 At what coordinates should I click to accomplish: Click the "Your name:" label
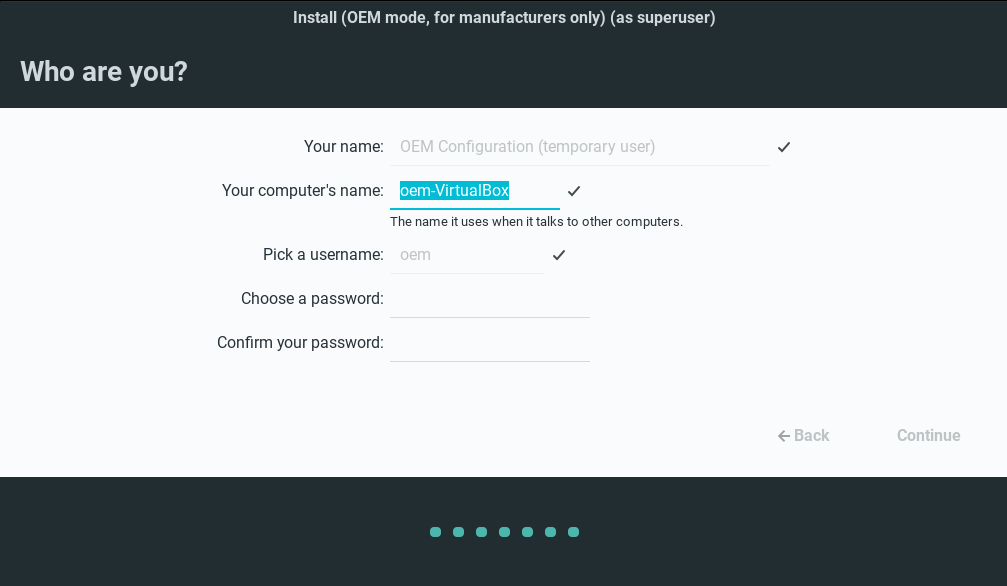click(343, 147)
